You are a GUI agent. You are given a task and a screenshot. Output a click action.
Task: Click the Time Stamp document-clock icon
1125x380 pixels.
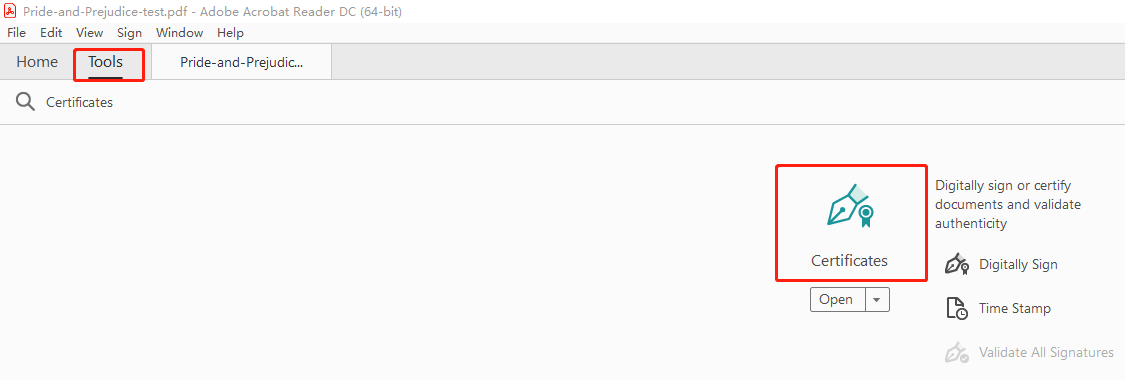point(956,308)
